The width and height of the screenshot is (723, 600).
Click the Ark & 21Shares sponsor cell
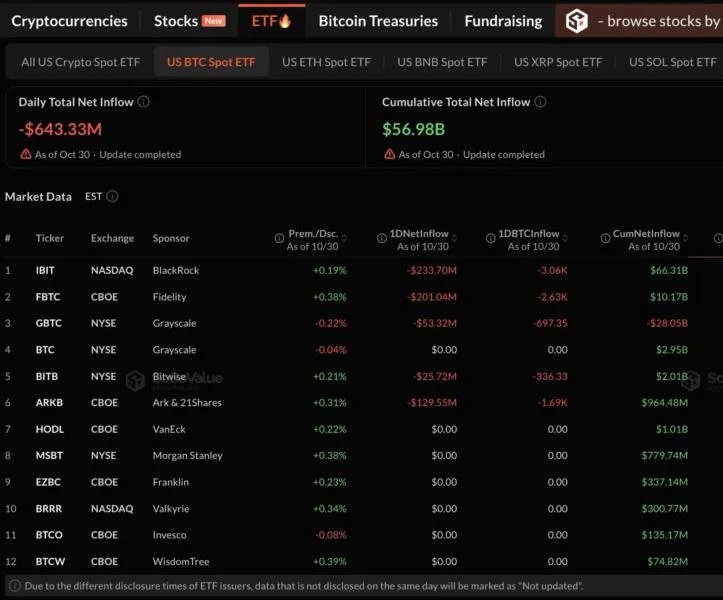click(x=187, y=403)
